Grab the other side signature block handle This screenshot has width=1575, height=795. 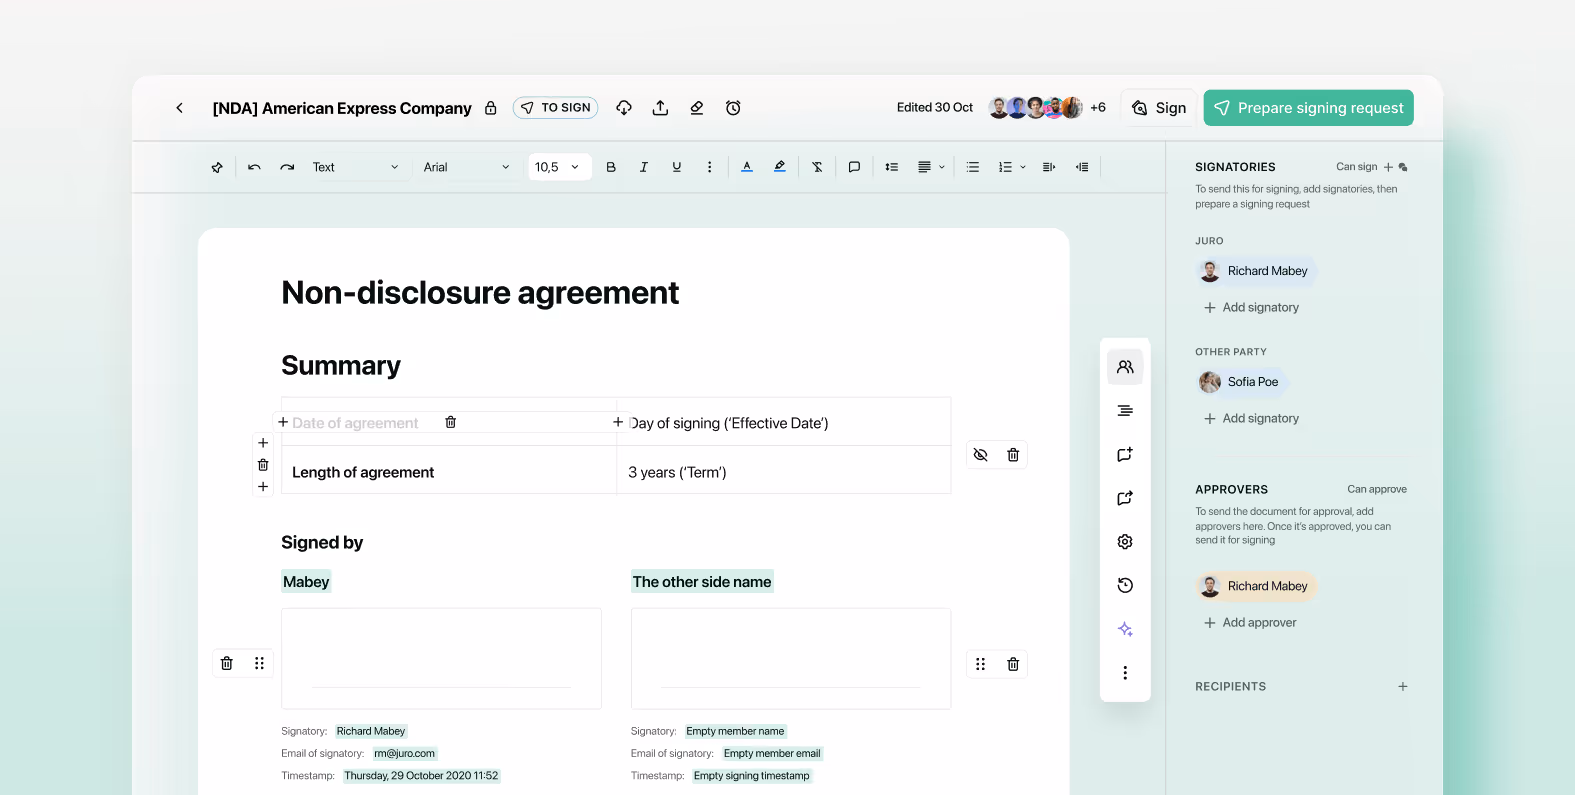981,664
